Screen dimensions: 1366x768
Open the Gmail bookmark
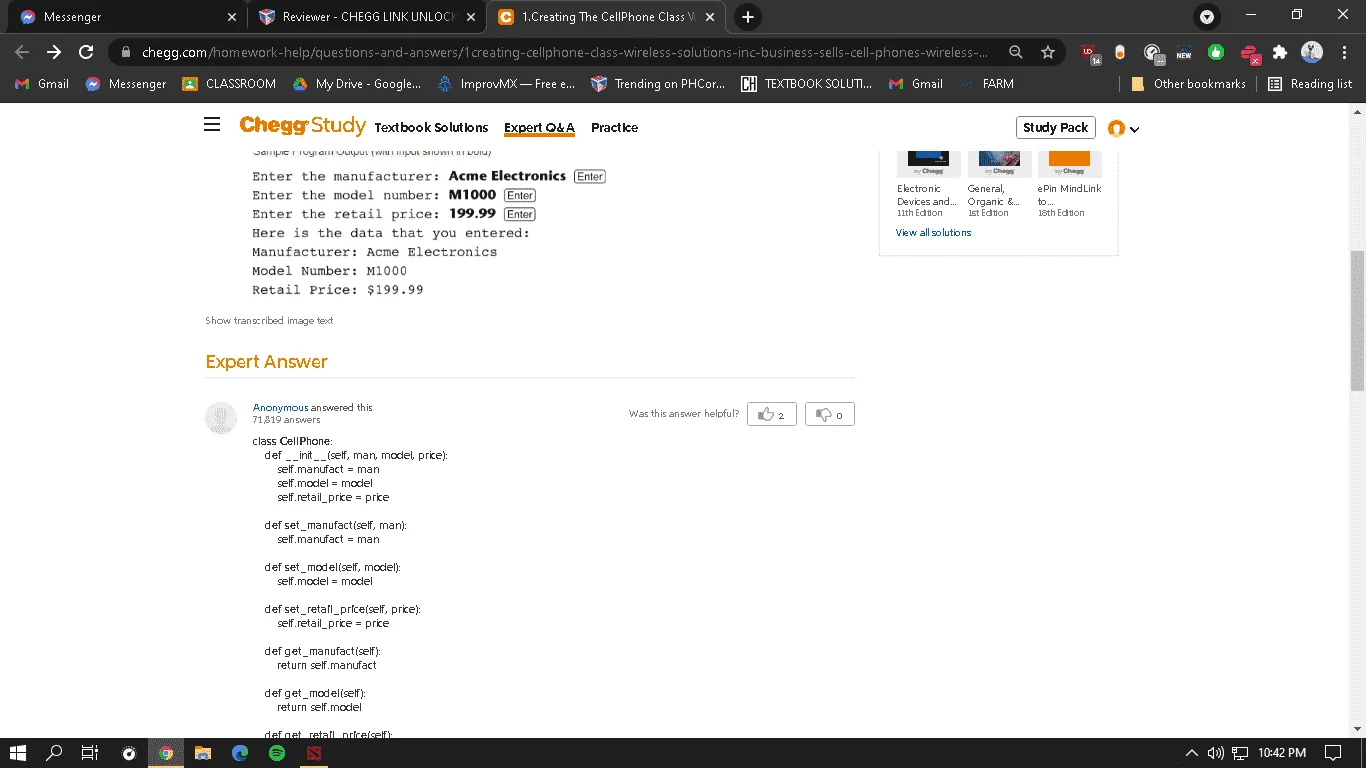42,84
